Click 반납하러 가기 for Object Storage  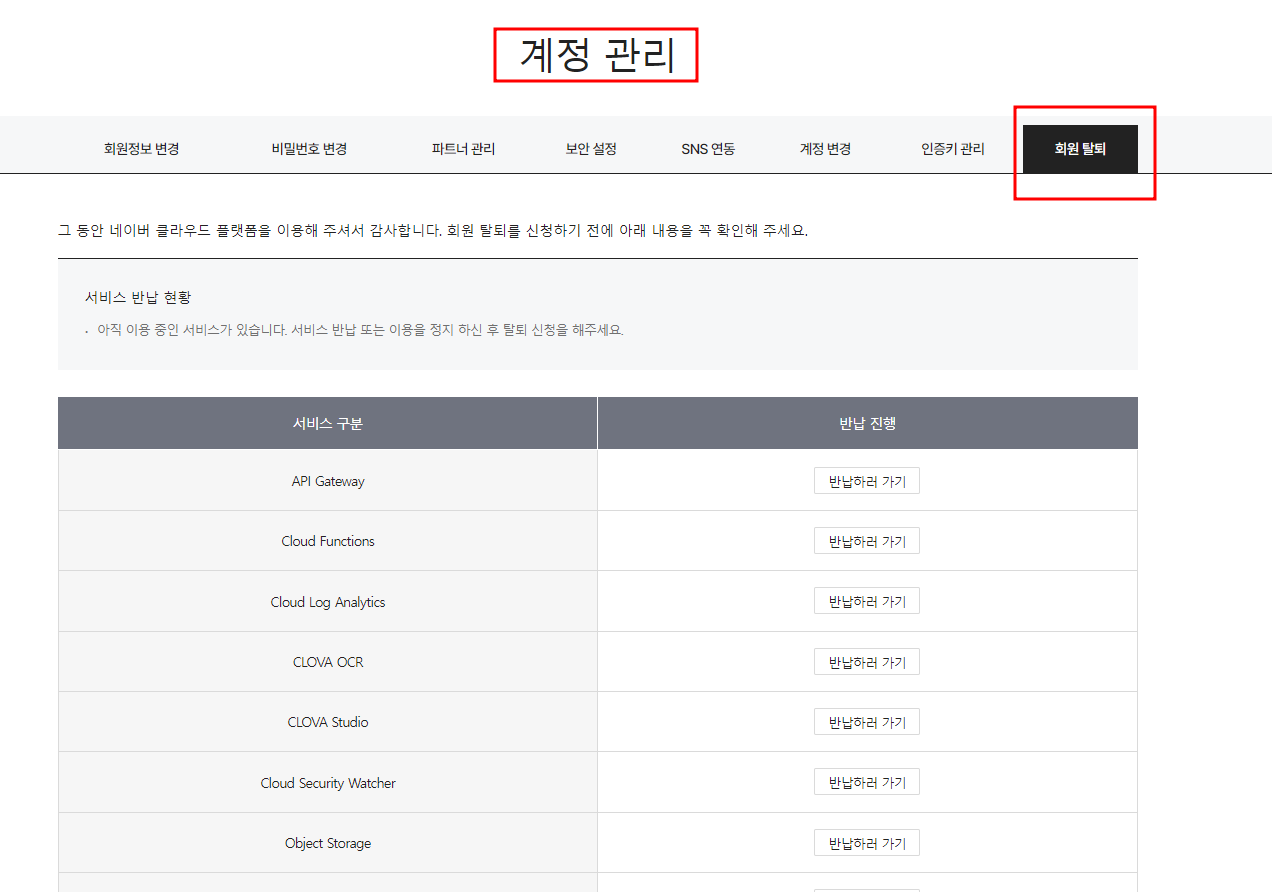click(x=866, y=842)
